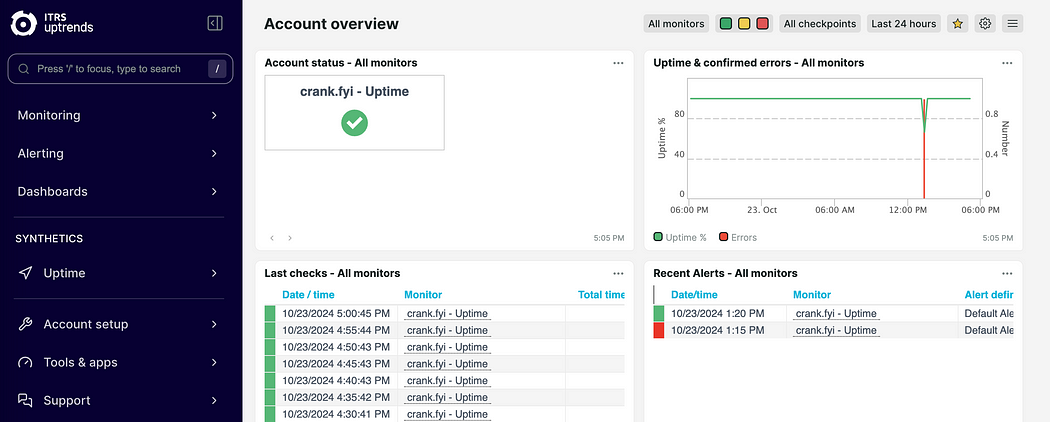The width and height of the screenshot is (1050, 422).
Task: Click the green status square of 1:20 PM alert
Action: point(659,313)
